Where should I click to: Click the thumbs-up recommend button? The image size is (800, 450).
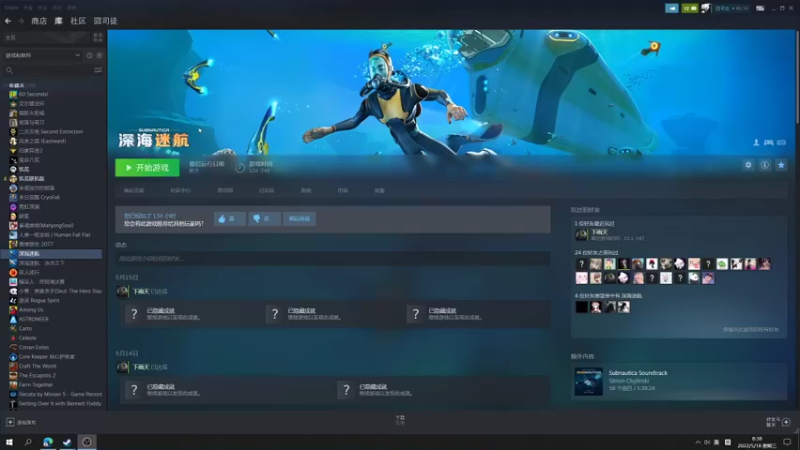click(x=229, y=218)
